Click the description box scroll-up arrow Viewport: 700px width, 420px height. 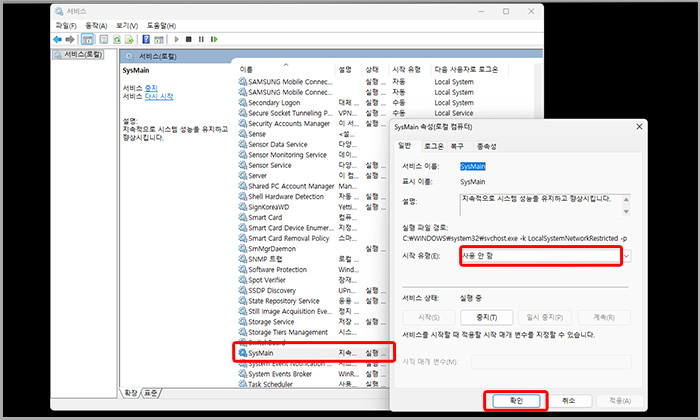point(626,200)
